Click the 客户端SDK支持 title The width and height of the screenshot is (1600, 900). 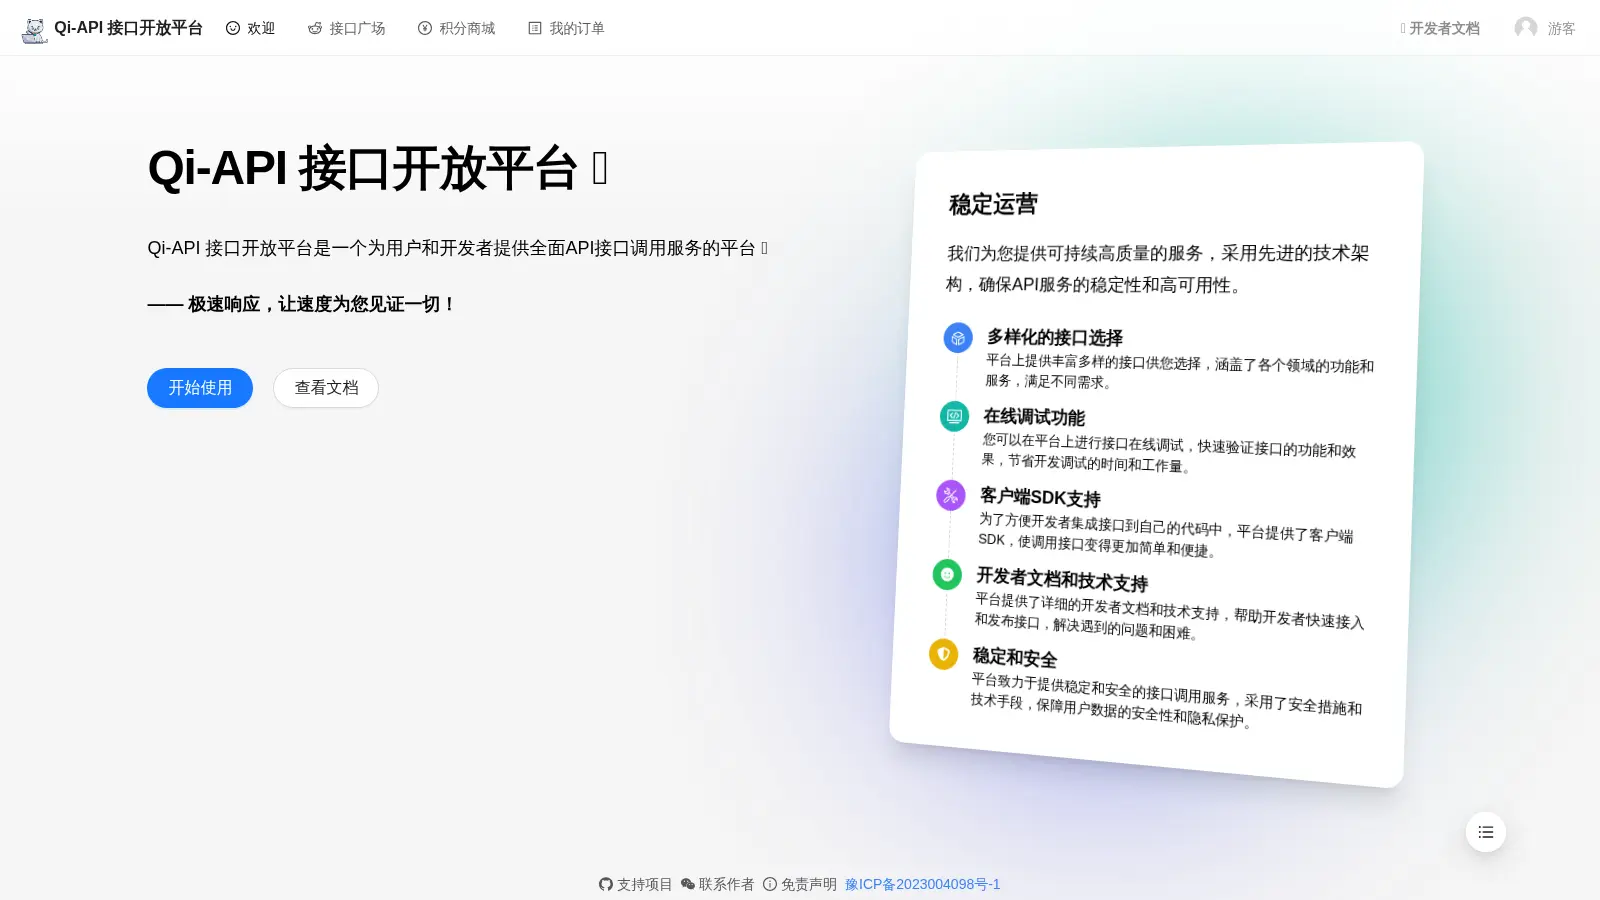pos(1040,497)
